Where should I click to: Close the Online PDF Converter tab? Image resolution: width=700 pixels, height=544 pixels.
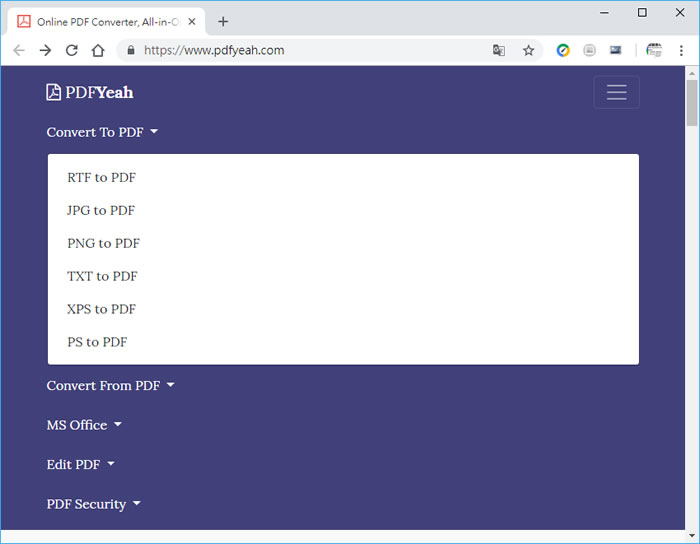point(192,21)
